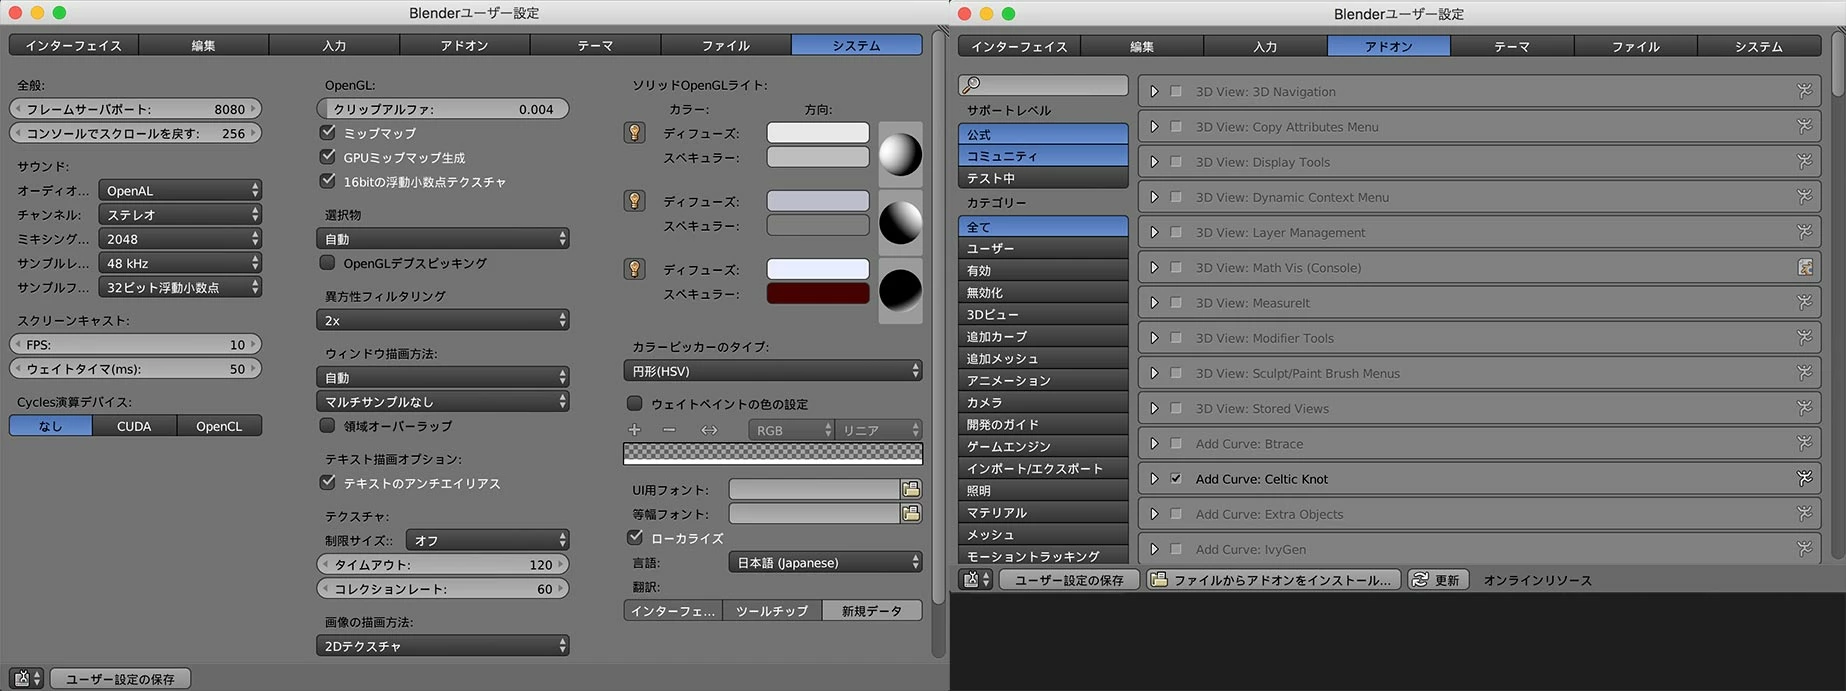This screenshot has height=691, width=1846.
Task: Click support icon on Modifier Tools row
Action: 1804,338
